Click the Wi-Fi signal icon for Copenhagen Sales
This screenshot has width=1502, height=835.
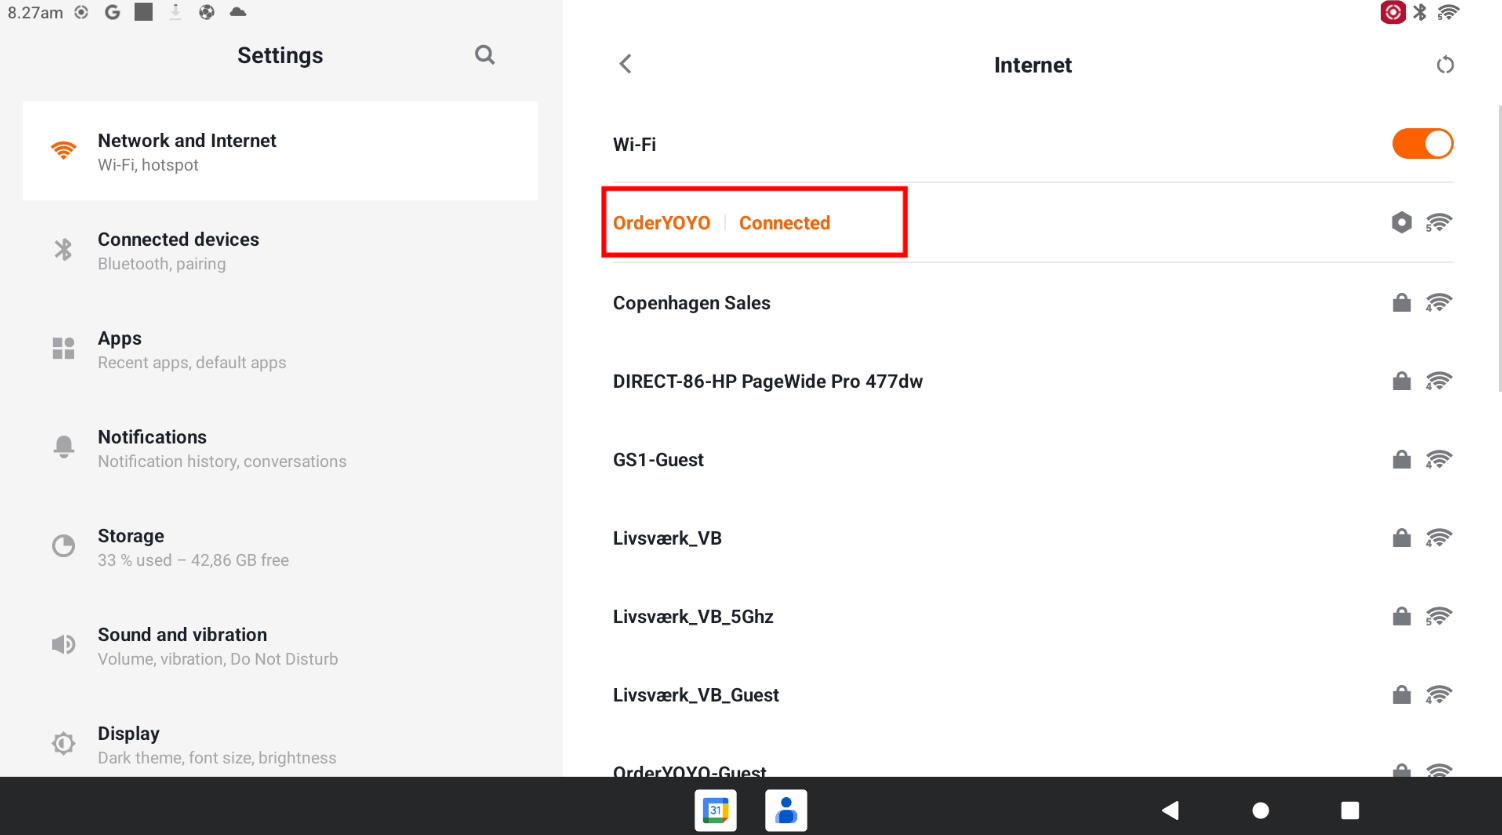click(x=1438, y=303)
